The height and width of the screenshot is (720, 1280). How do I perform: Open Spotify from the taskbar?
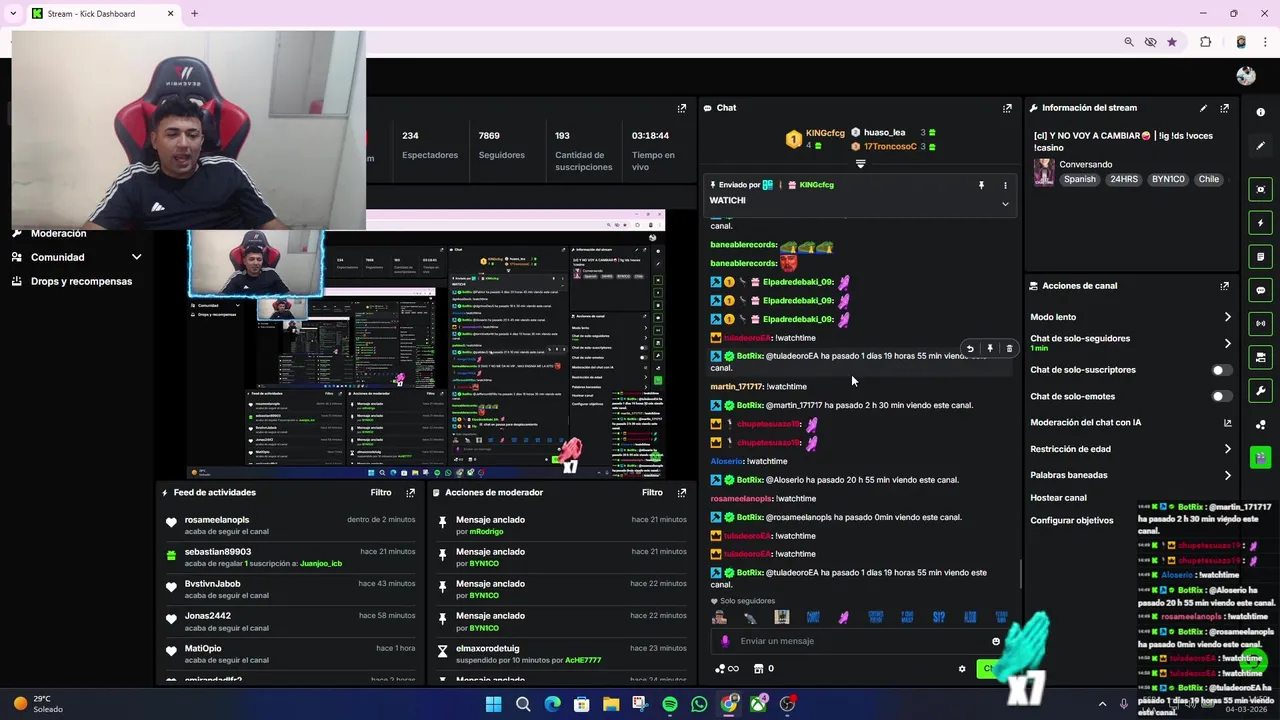[x=670, y=705]
